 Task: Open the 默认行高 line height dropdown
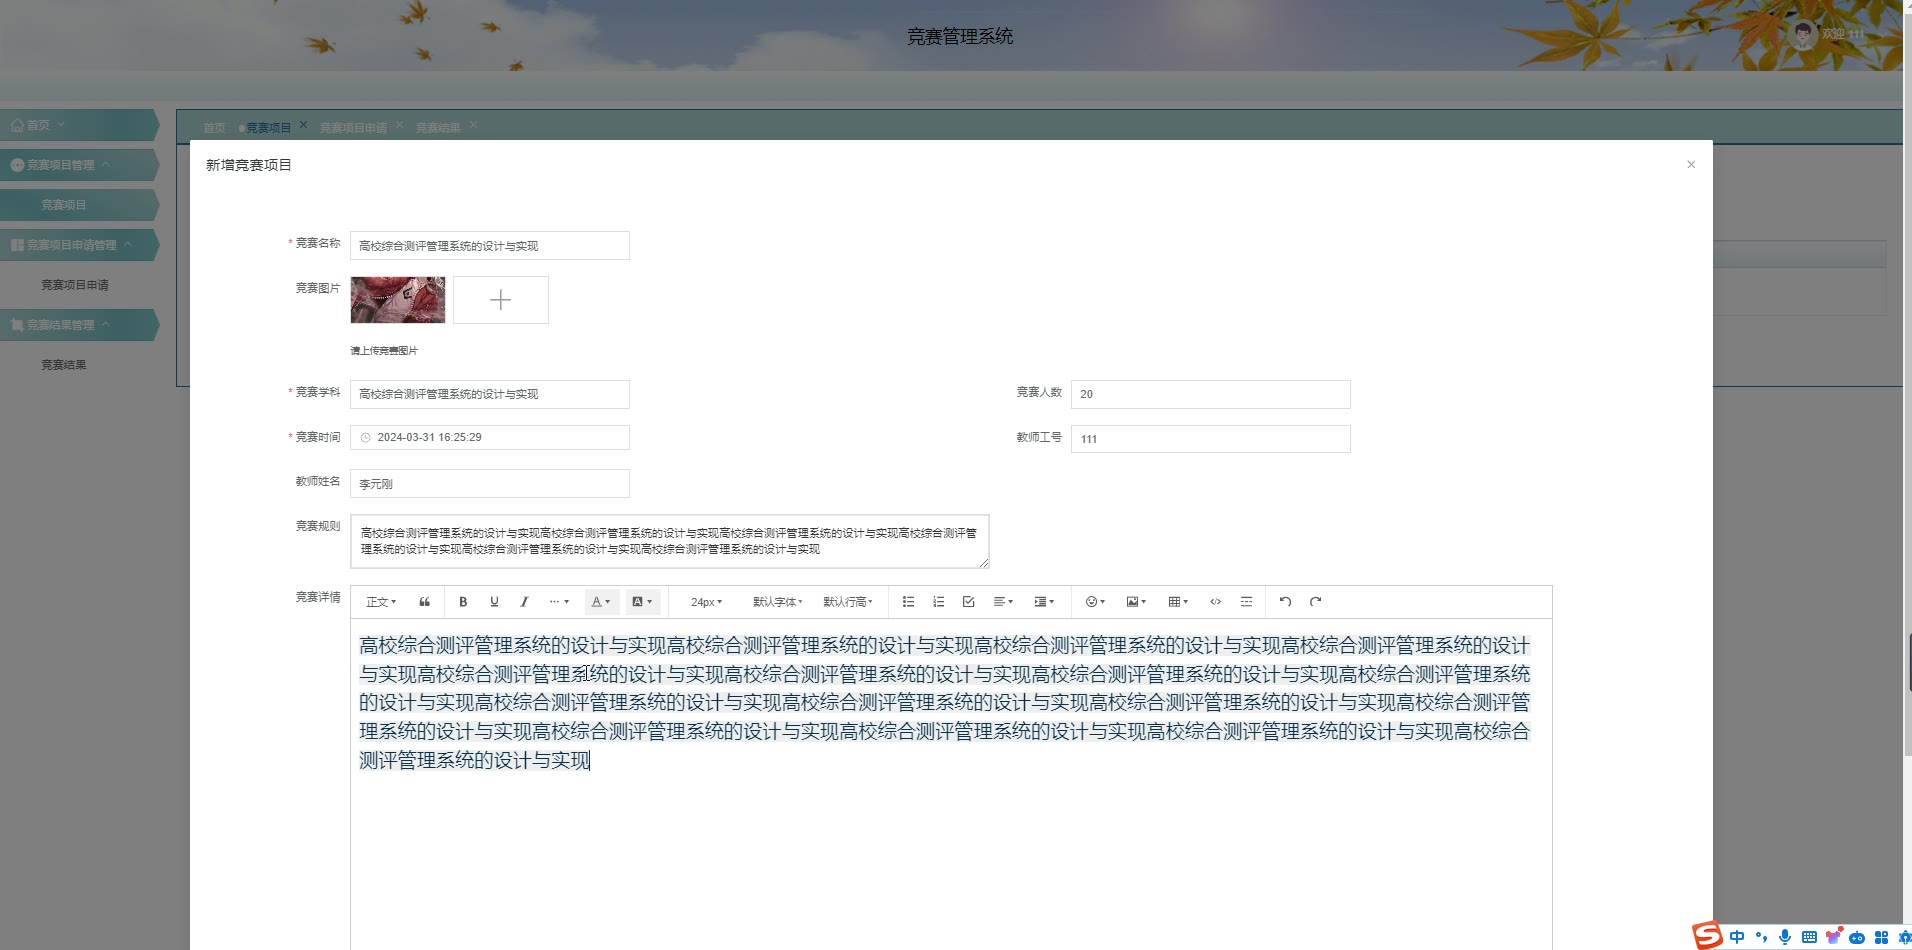(x=848, y=602)
